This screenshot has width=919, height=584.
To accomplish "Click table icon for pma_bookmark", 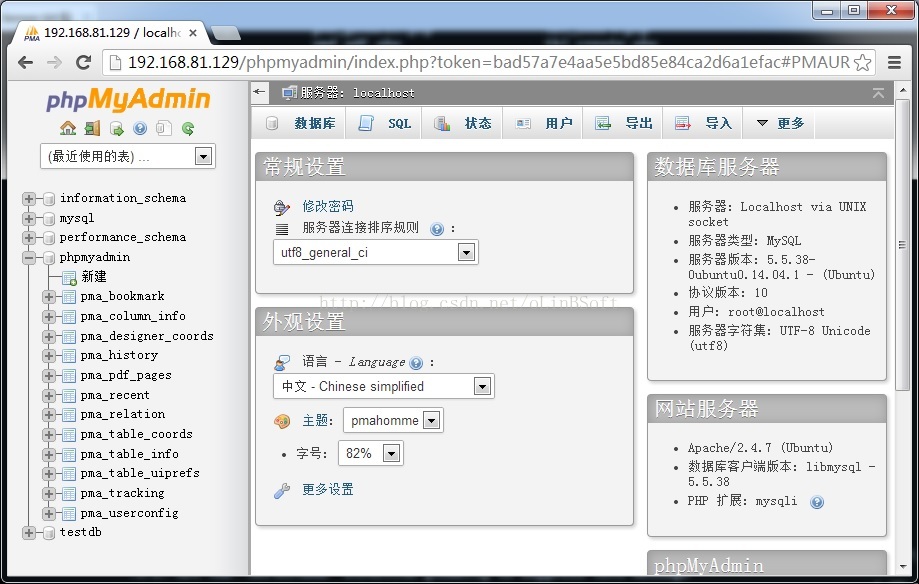I will pyautogui.click(x=69, y=297).
